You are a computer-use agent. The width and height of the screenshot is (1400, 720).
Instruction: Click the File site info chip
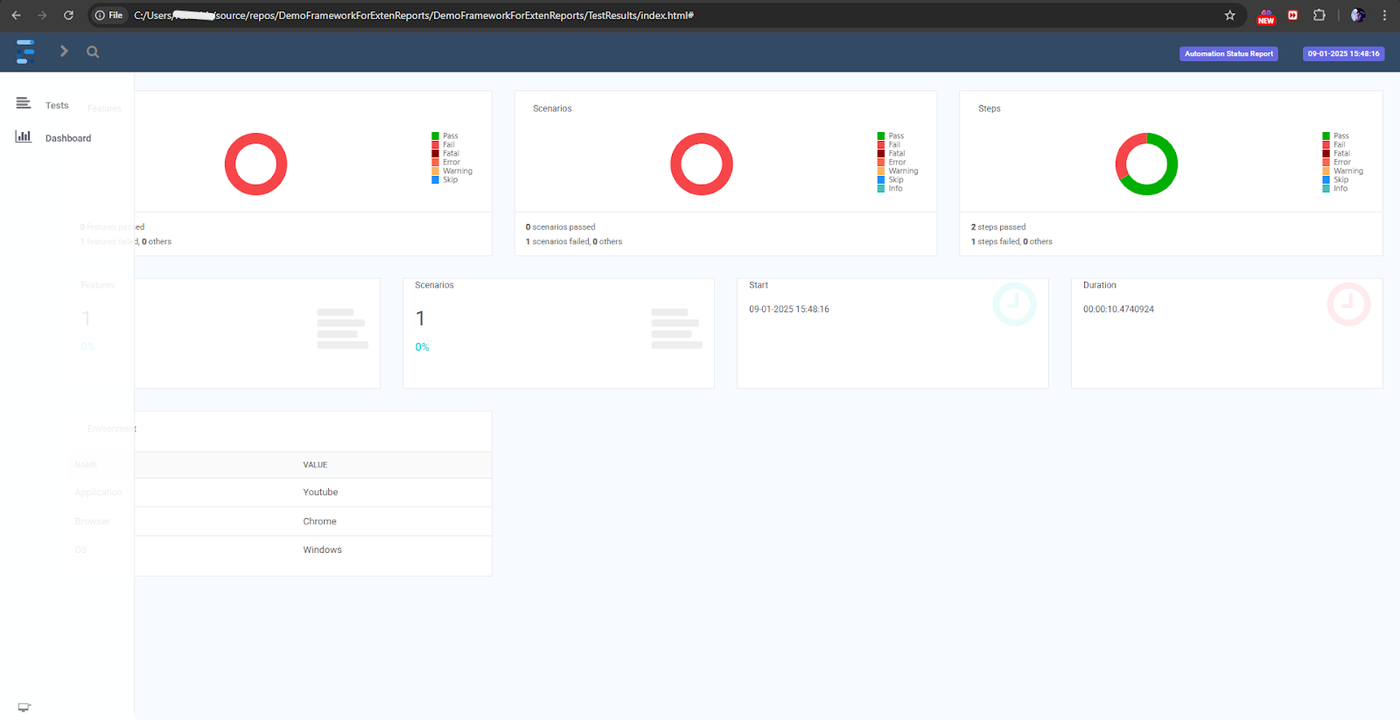point(109,15)
